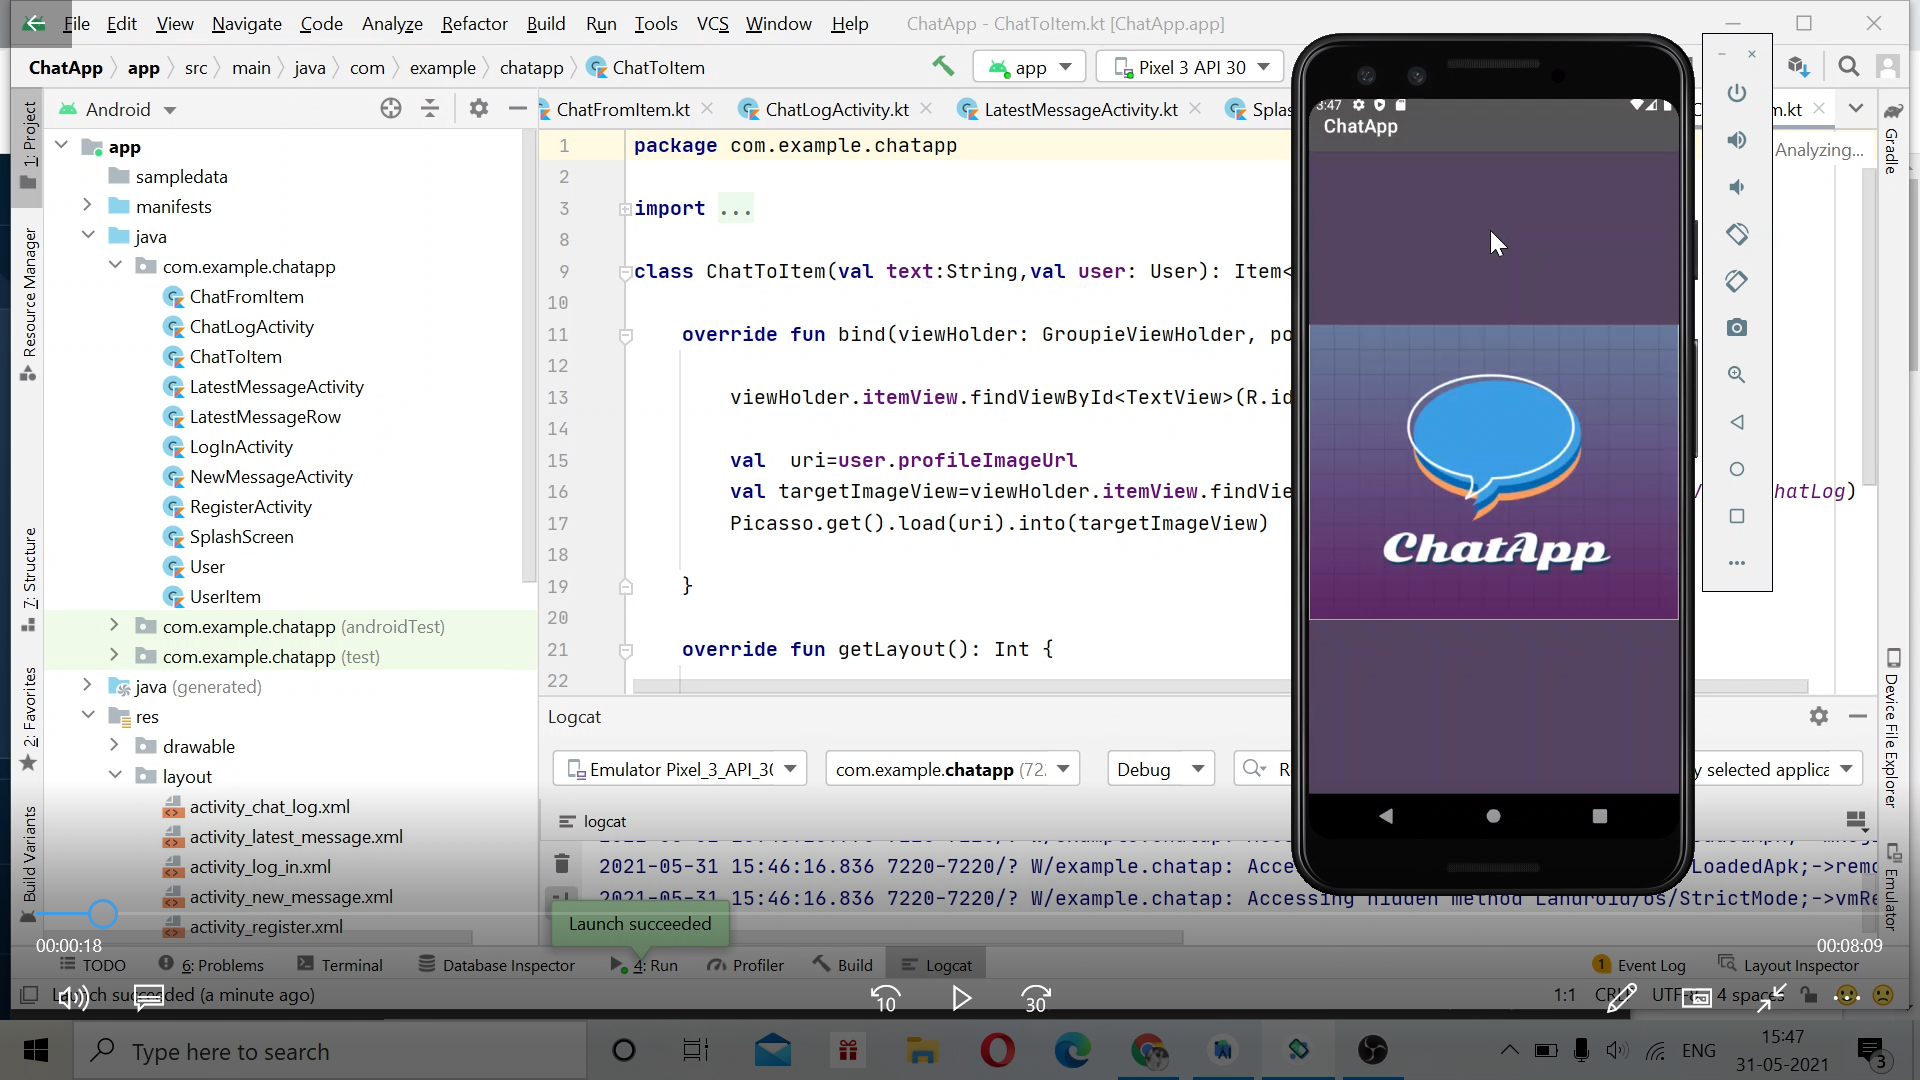Clear logcat with trash icon
The image size is (1920, 1080).
[562, 863]
